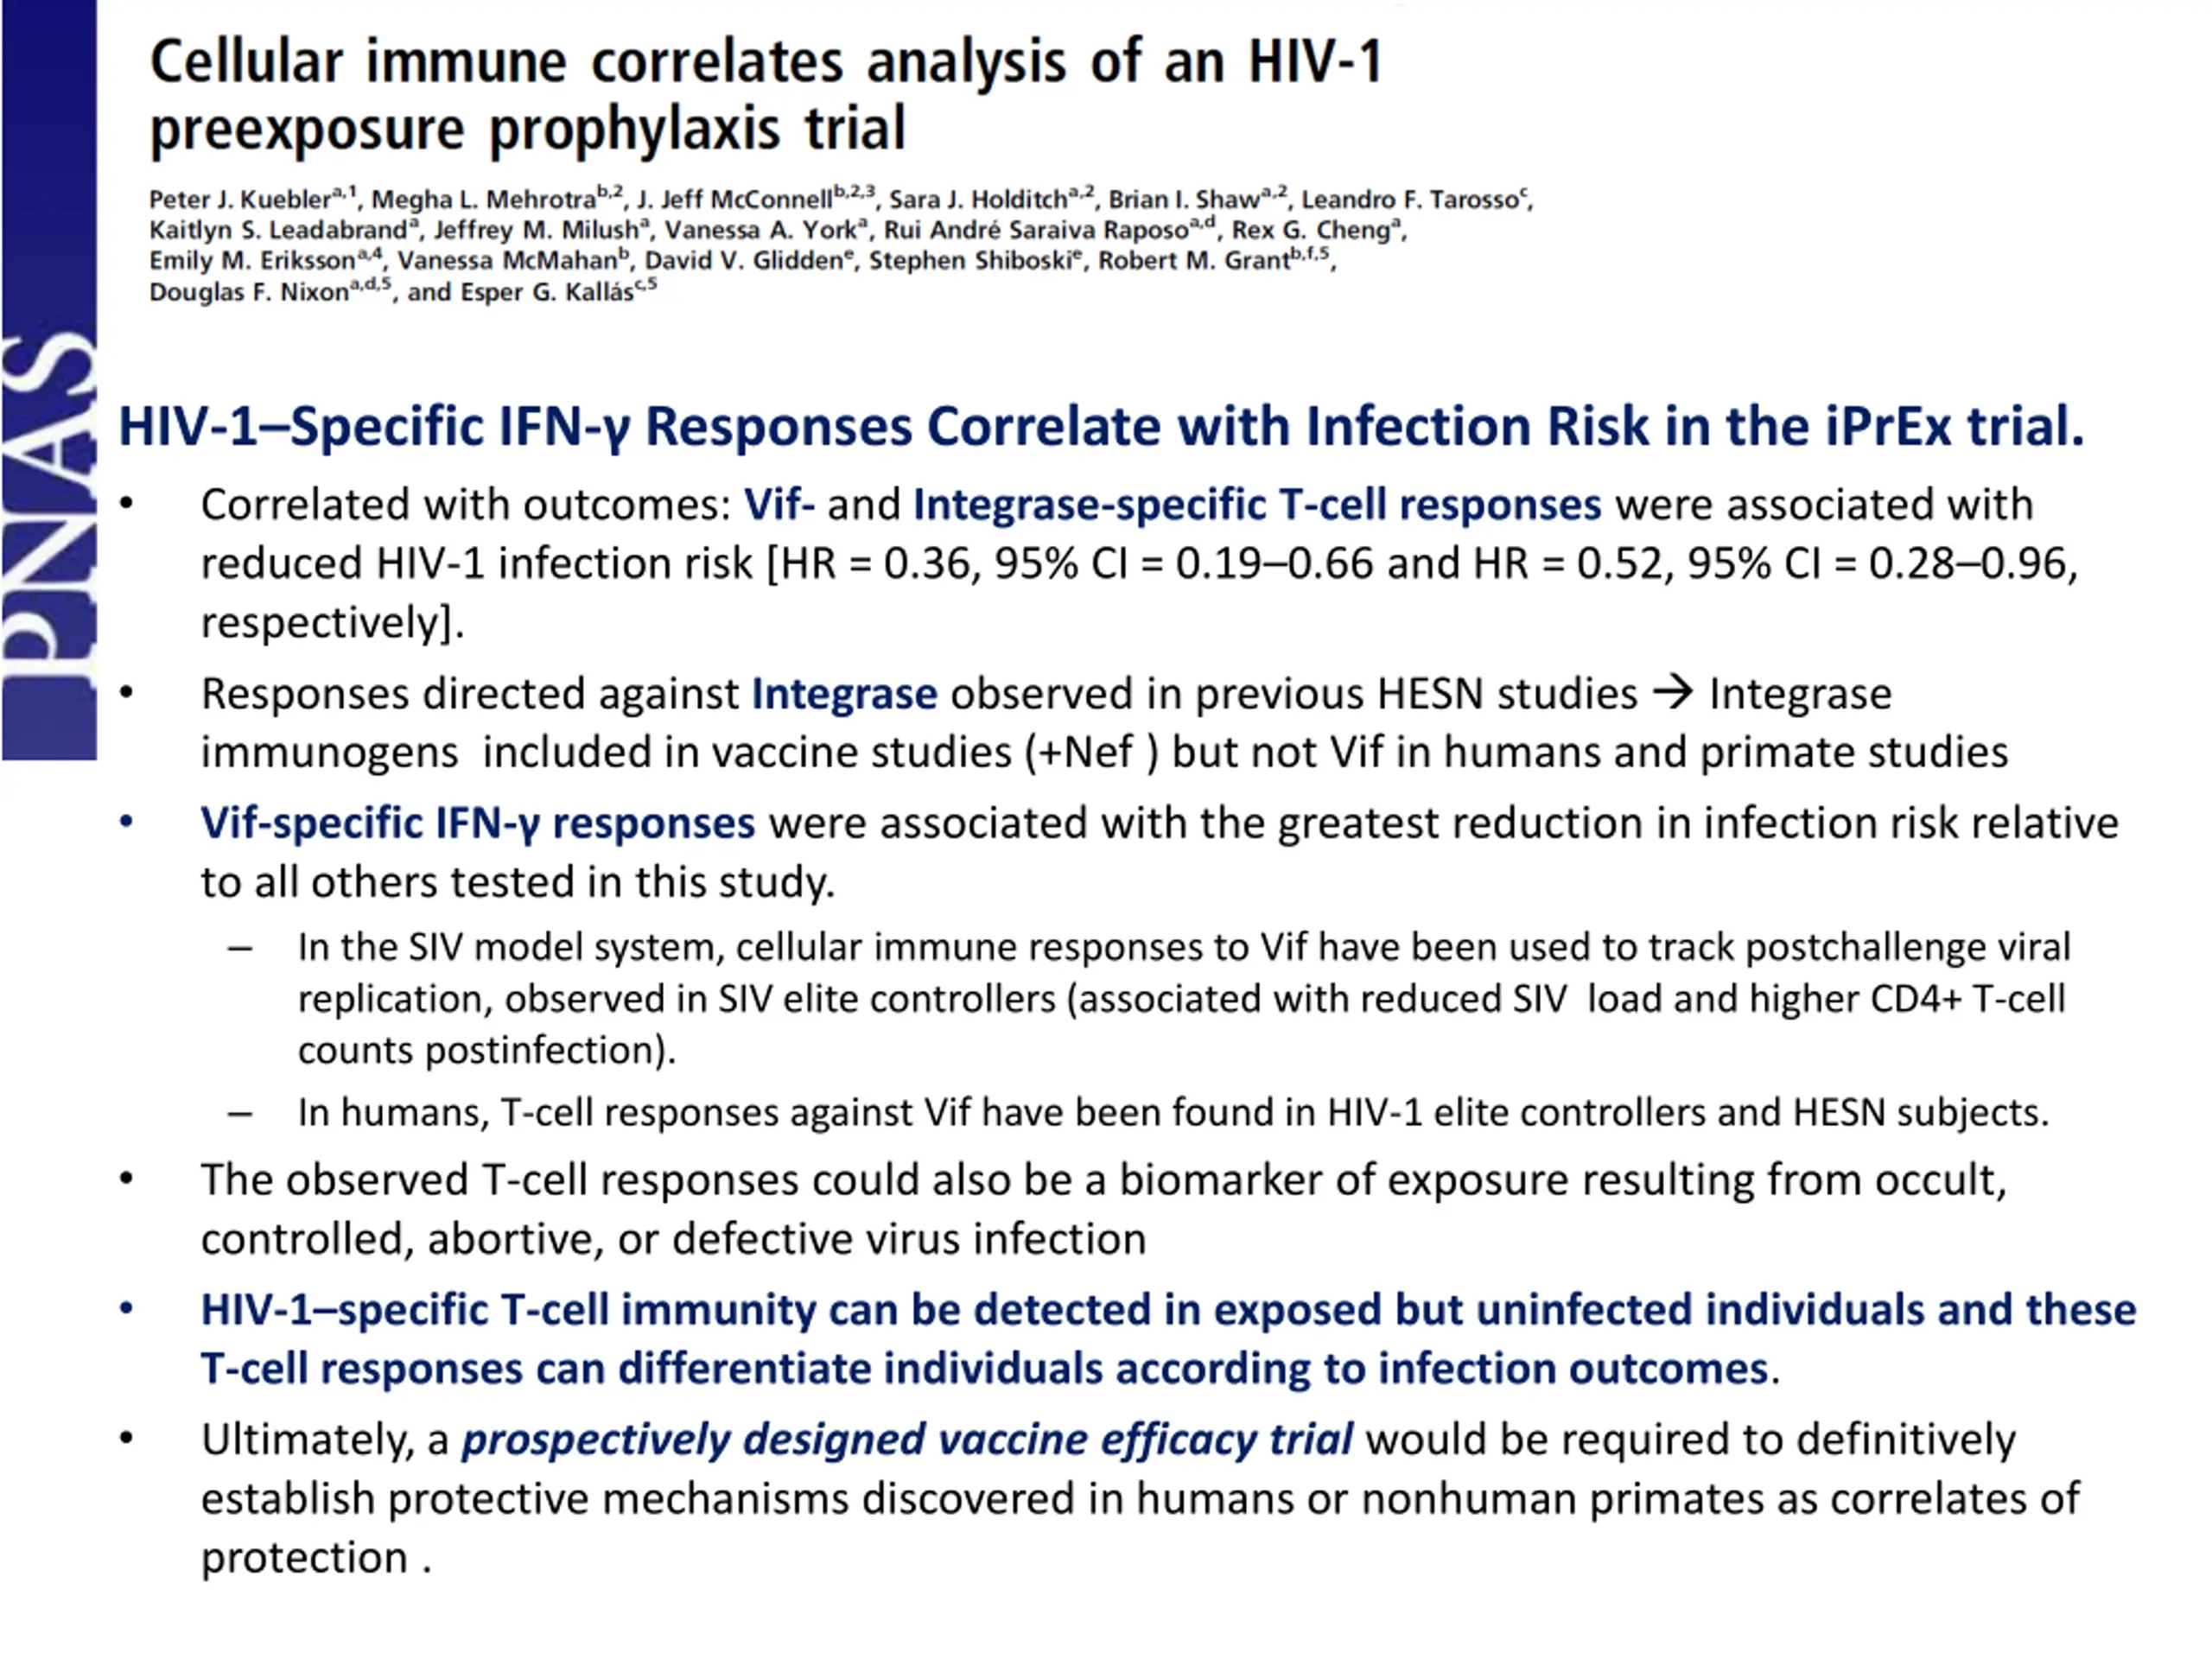Click the highlighted text 'Integrase-specific T-cell responses'
This screenshot has width=2212, height=1659.
(x=1257, y=504)
